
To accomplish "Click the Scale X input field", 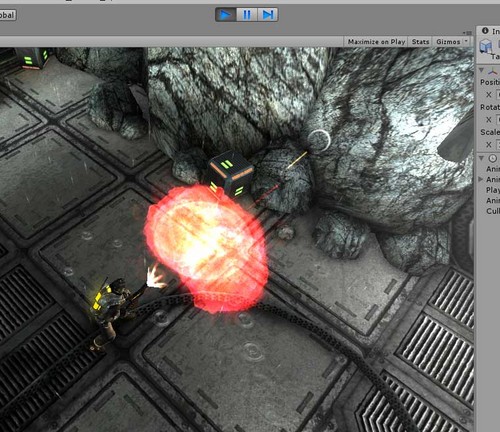I will click(498, 145).
